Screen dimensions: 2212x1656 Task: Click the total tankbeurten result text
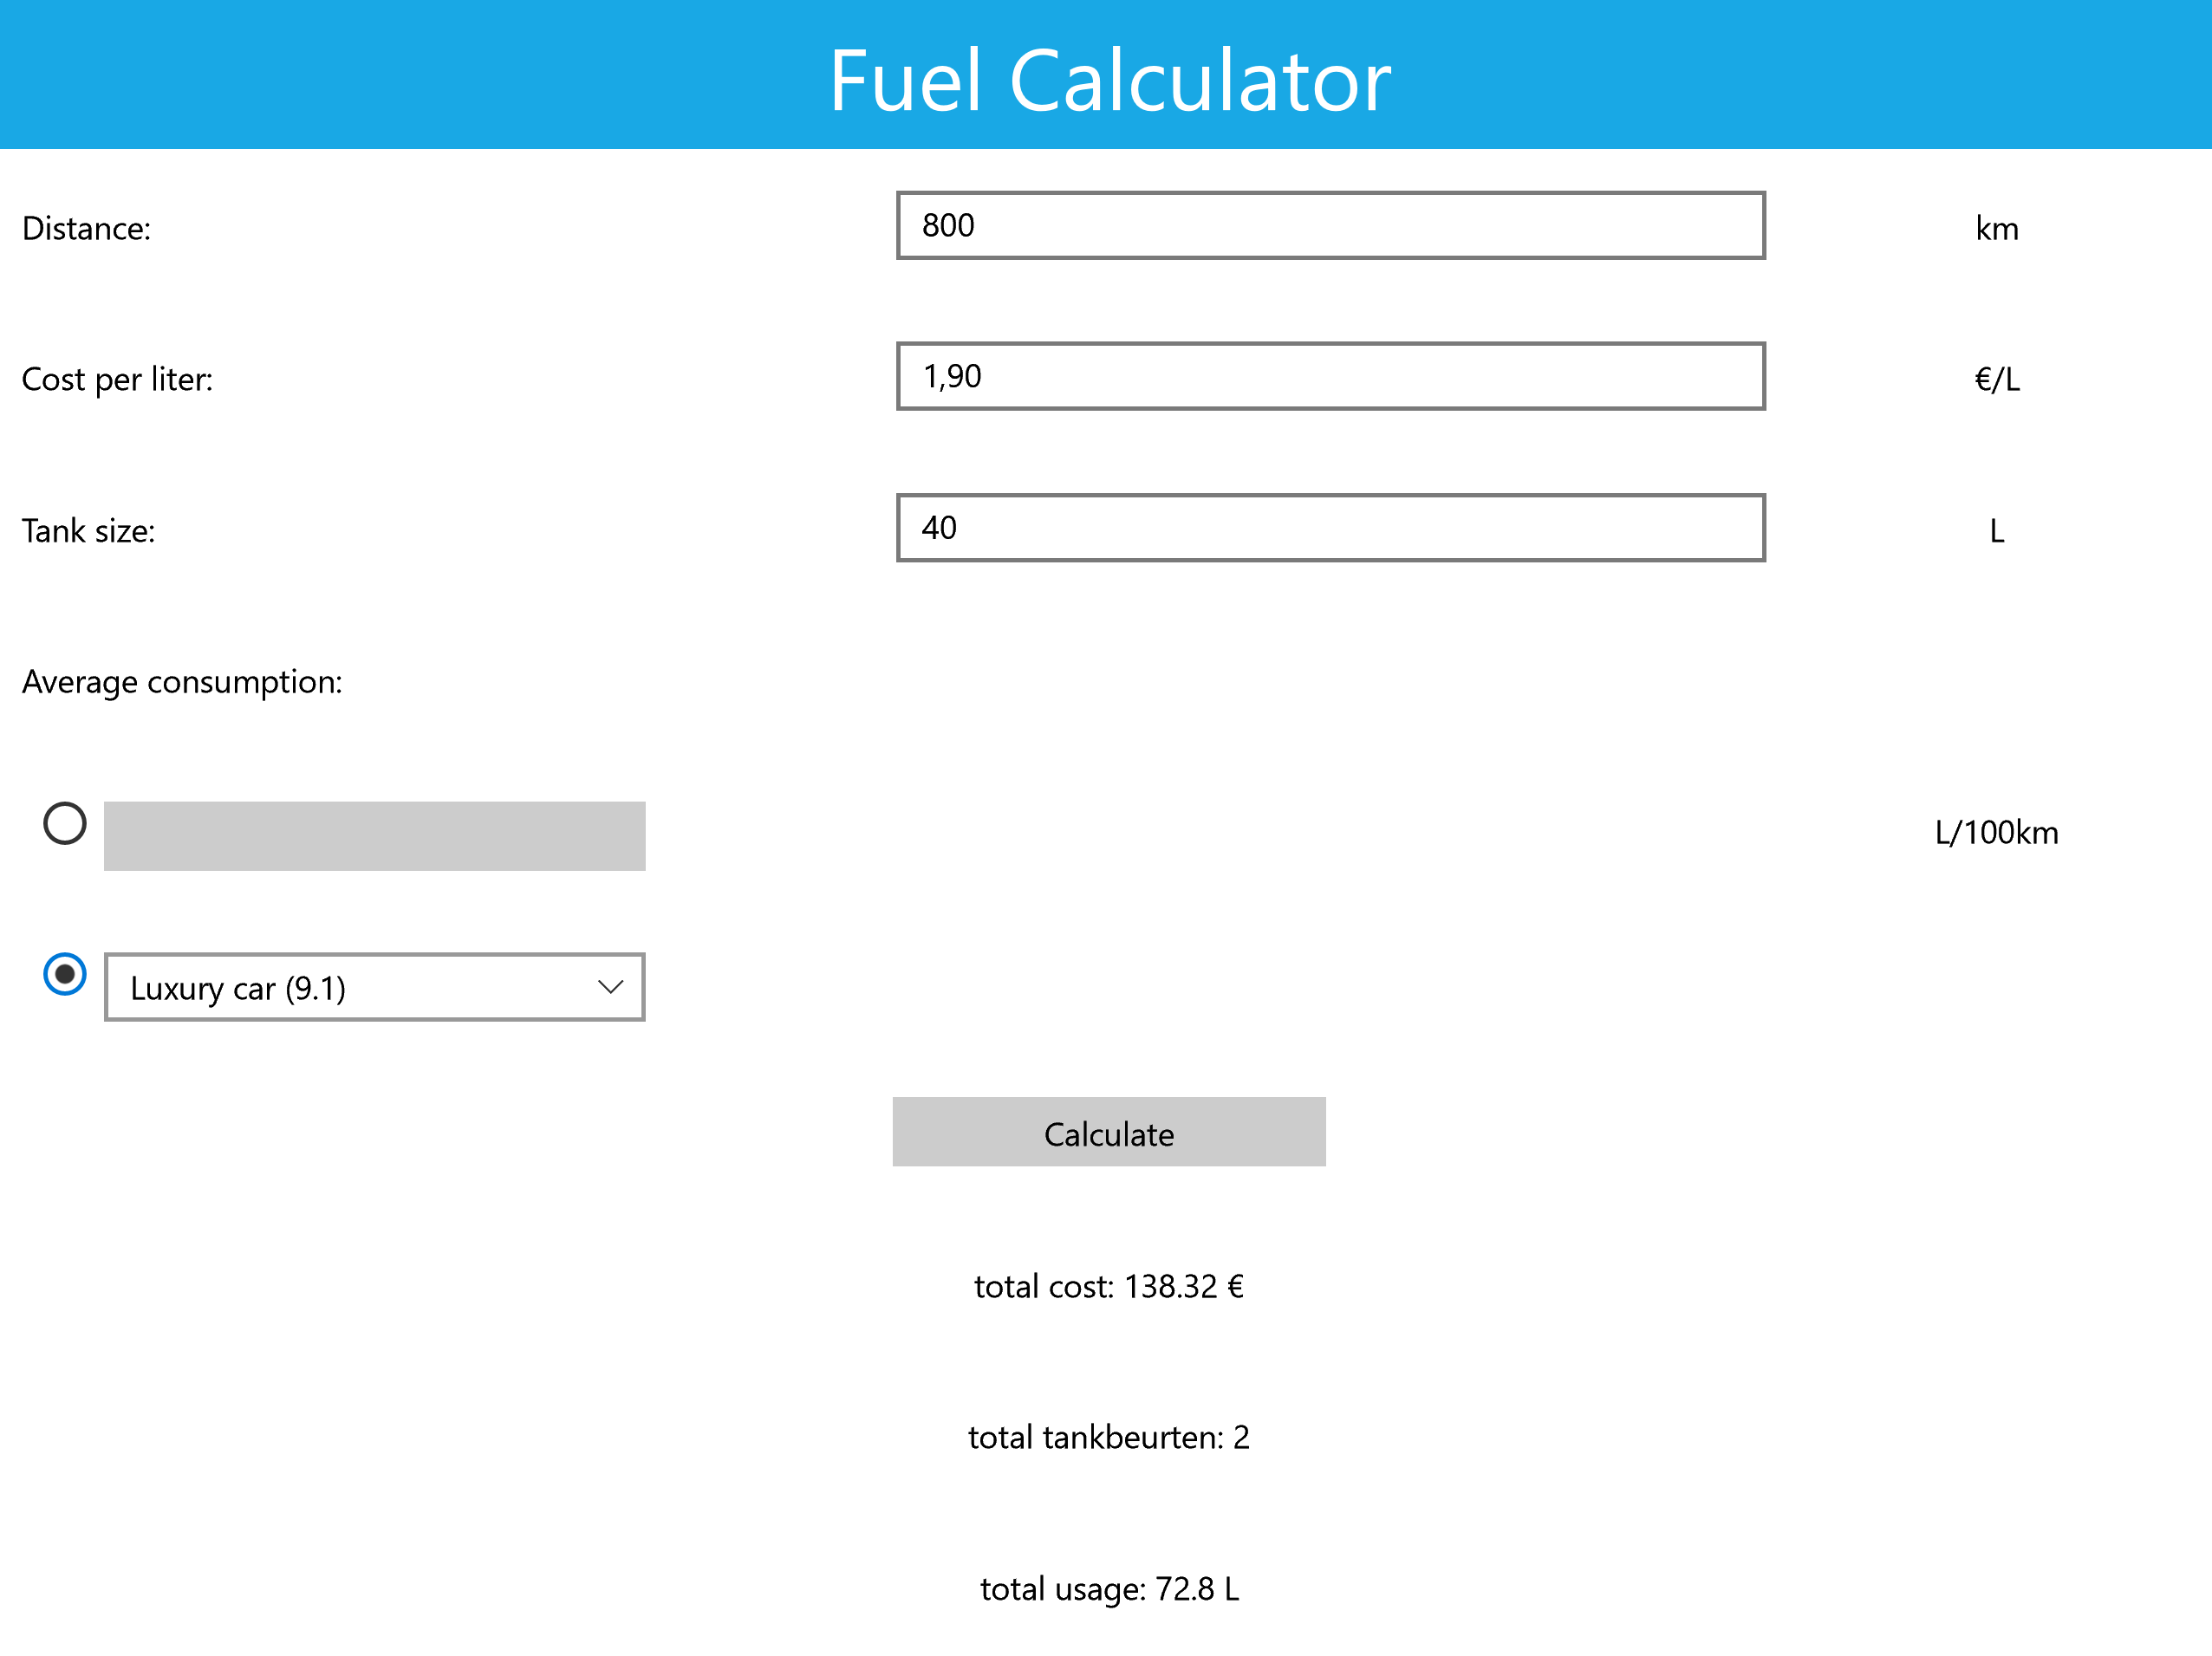point(1109,1437)
